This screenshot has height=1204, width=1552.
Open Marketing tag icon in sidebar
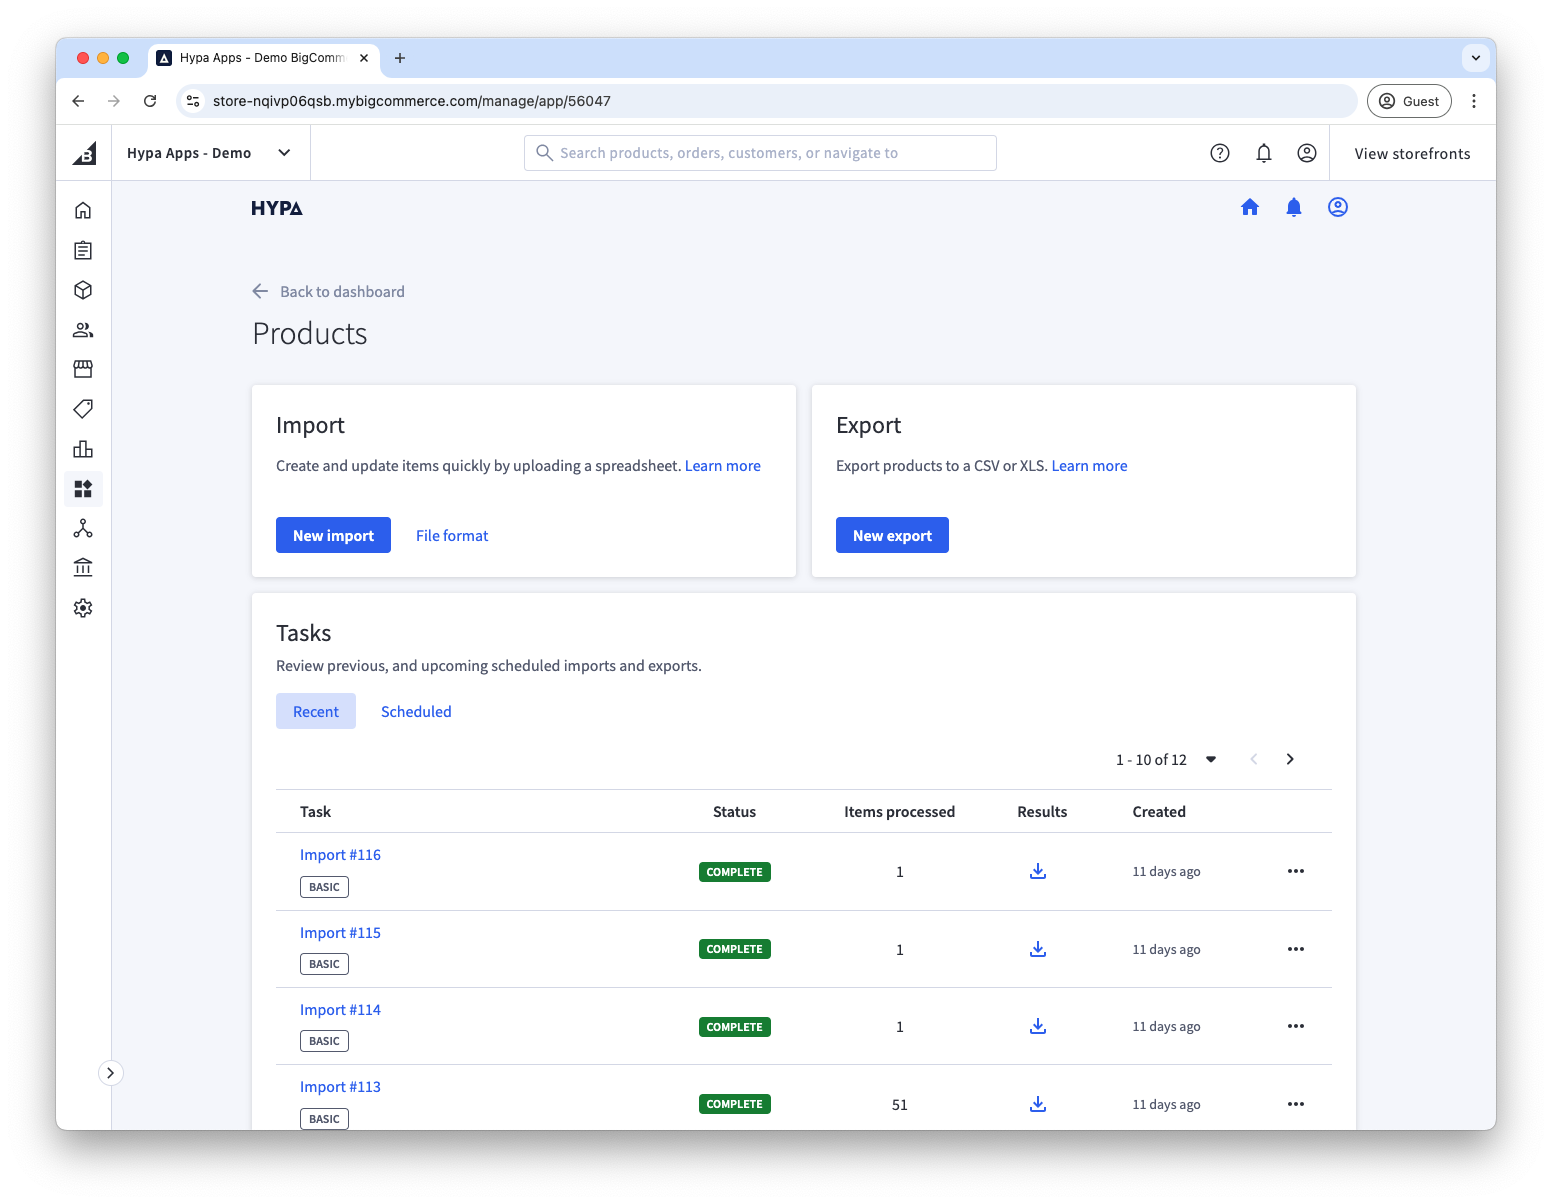coord(83,409)
